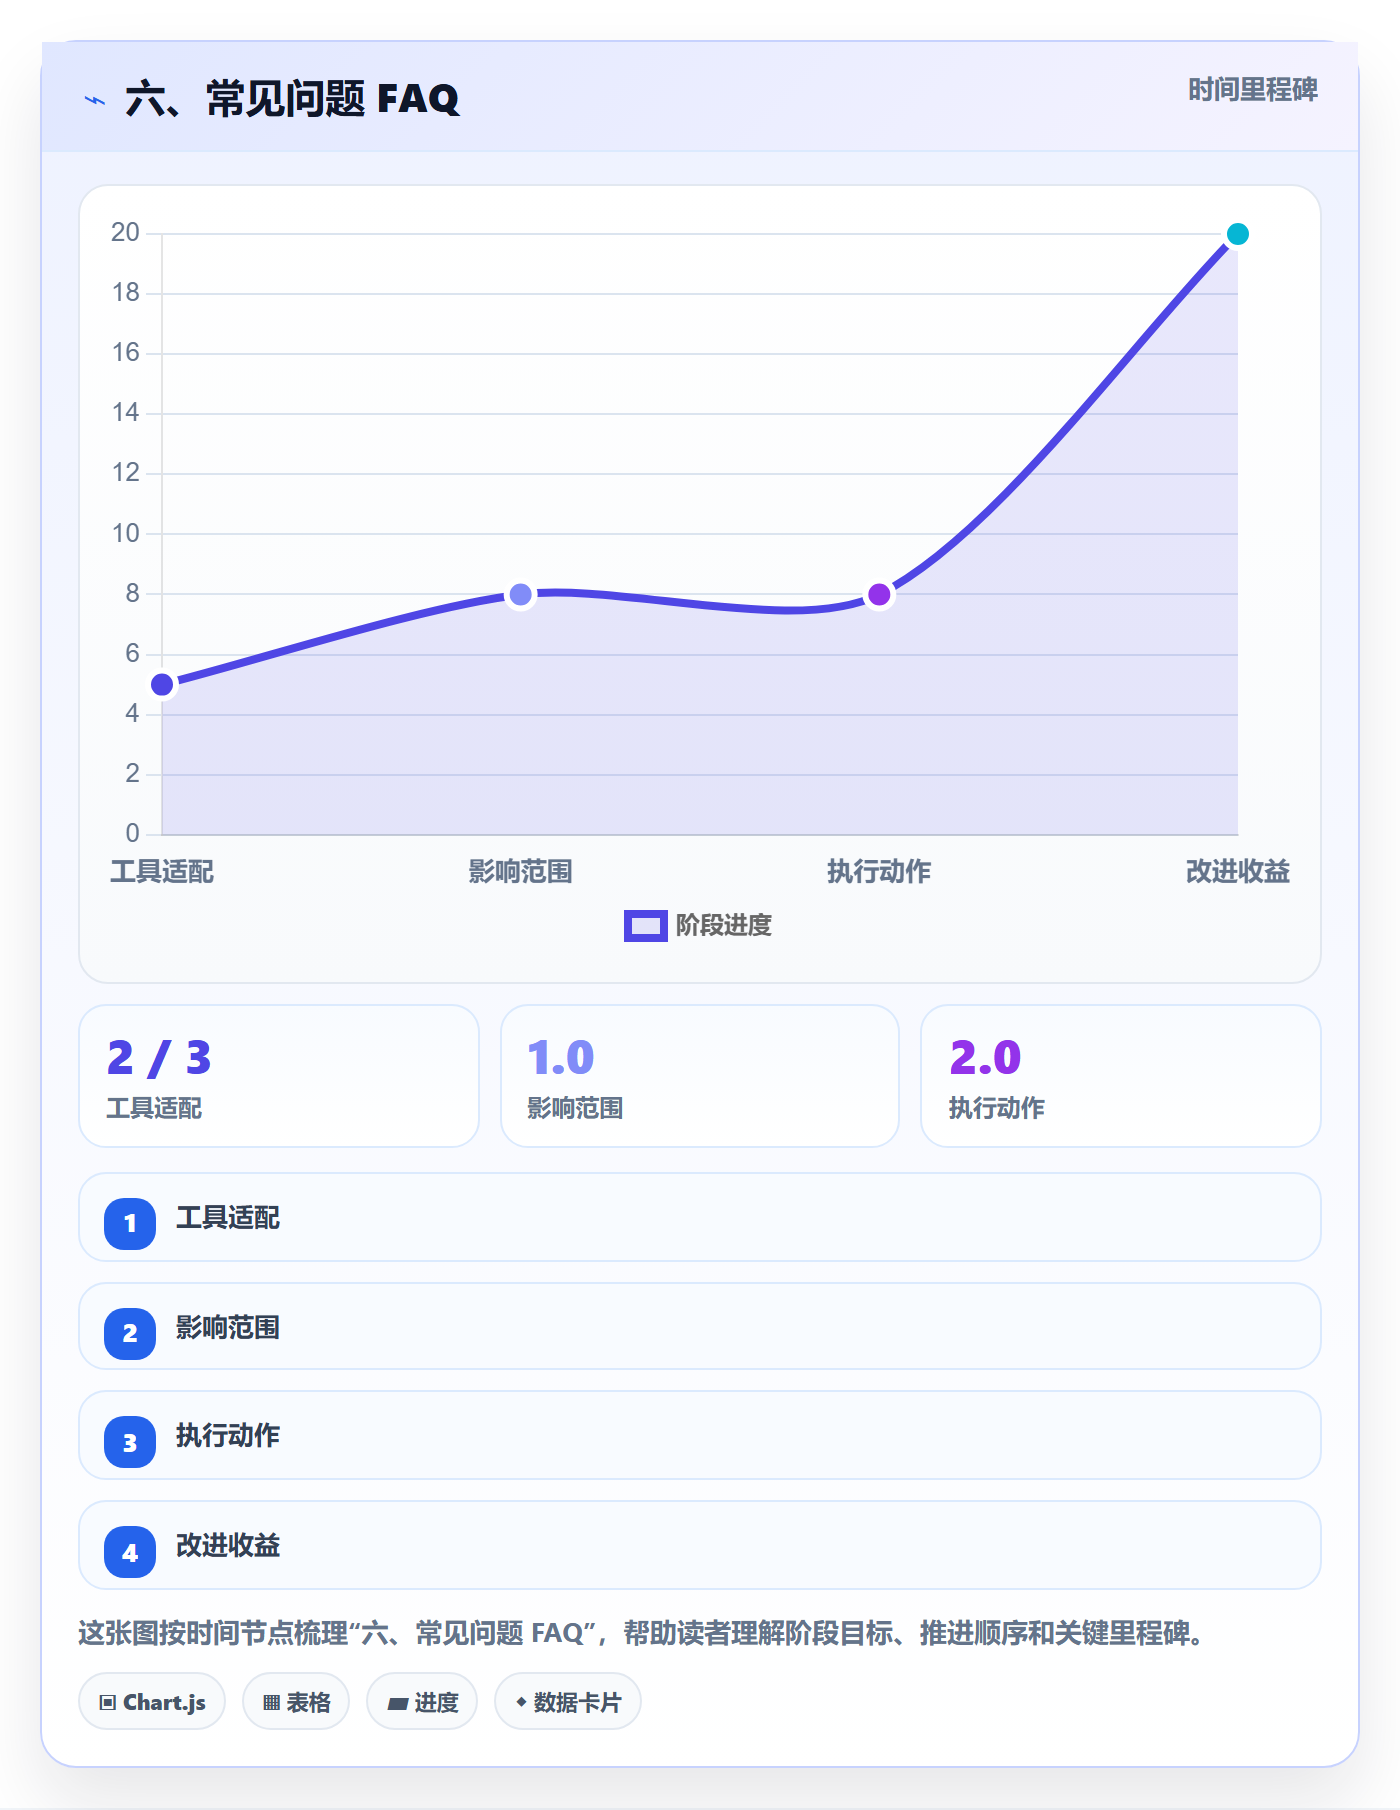The height and width of the screenshot is (1810, 1400).
Task: Click the chart data point above 工具适配
Action: pos(162,685)
